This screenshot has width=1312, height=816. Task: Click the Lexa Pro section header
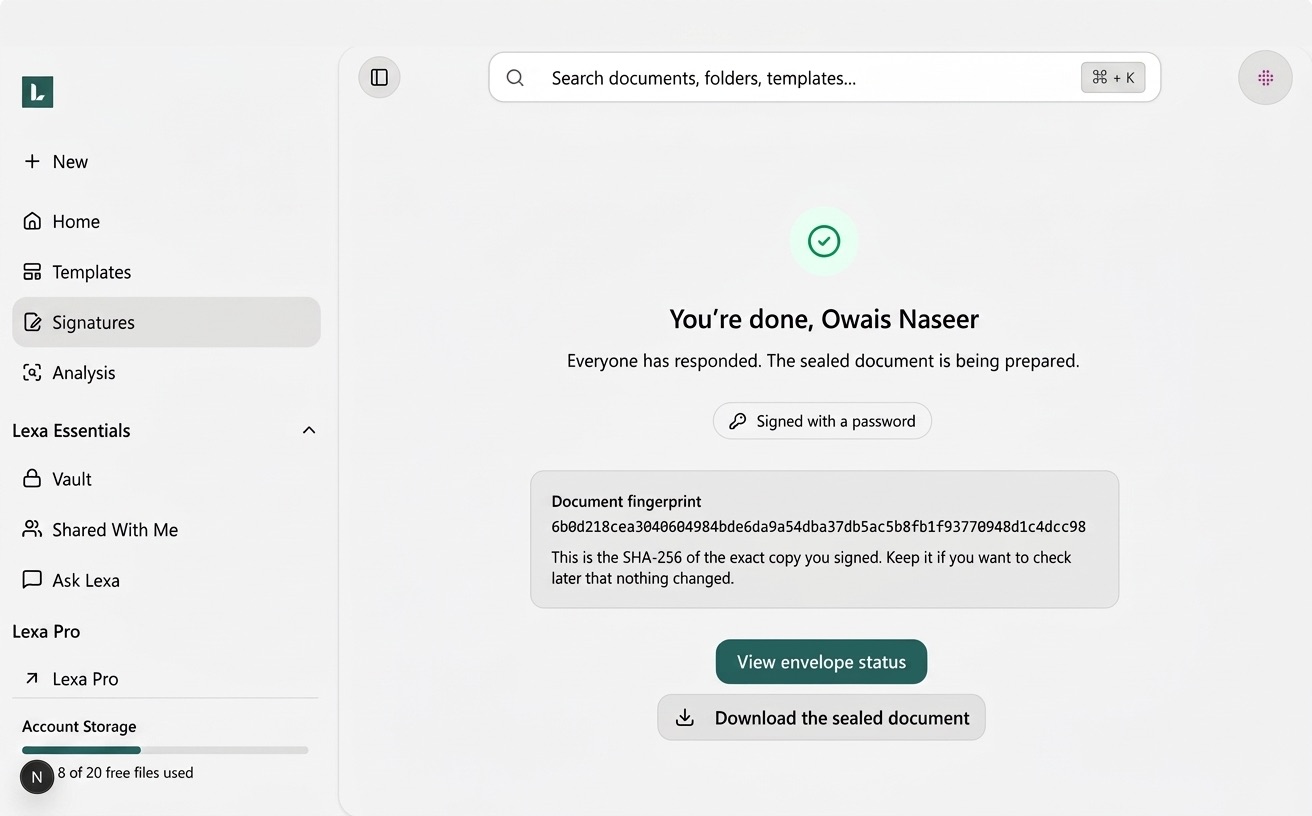point(46,631)
